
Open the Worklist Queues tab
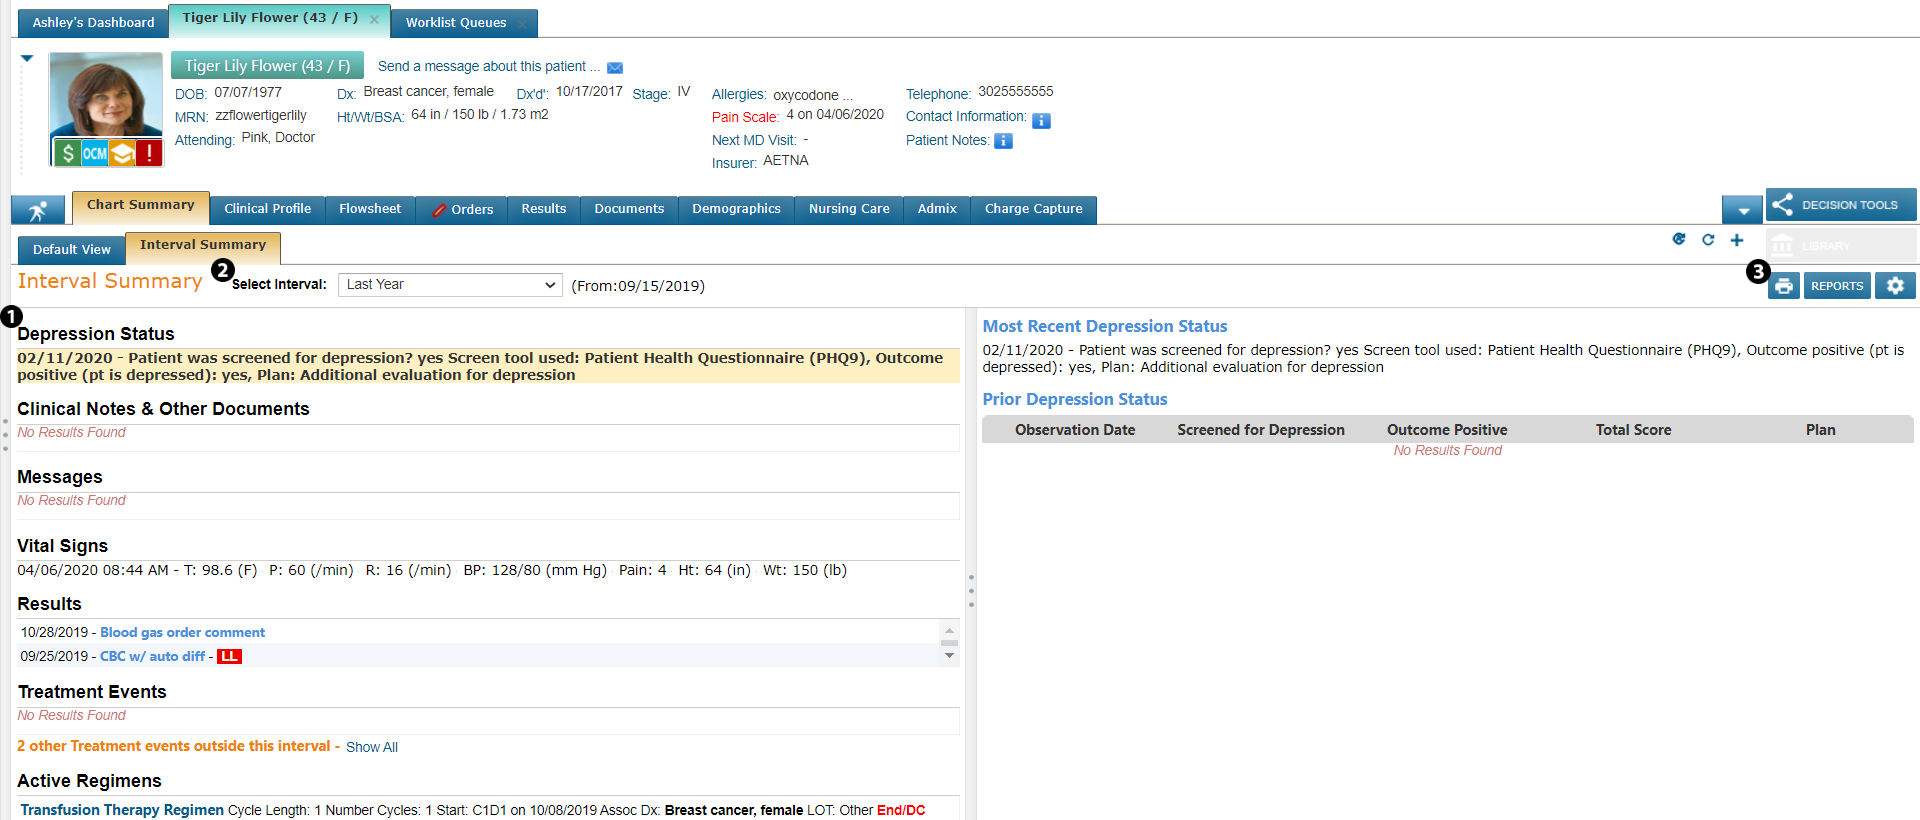click(456, 23)
